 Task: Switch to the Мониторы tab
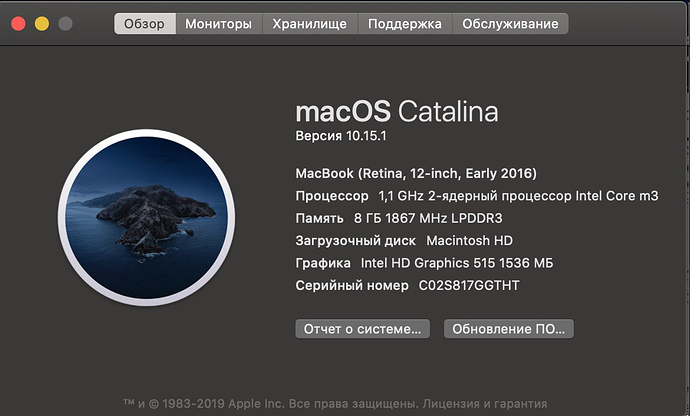219,23
